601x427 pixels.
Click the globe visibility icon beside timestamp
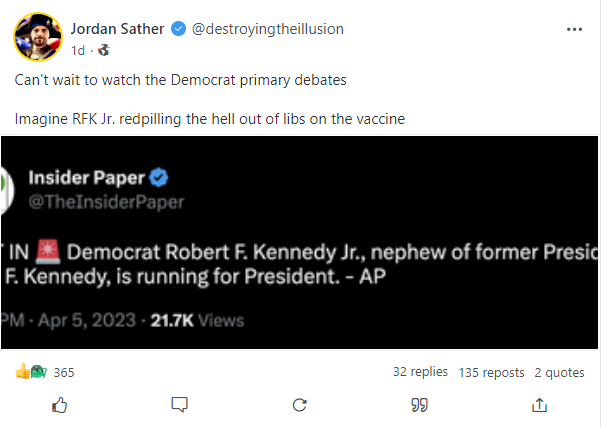103,48
